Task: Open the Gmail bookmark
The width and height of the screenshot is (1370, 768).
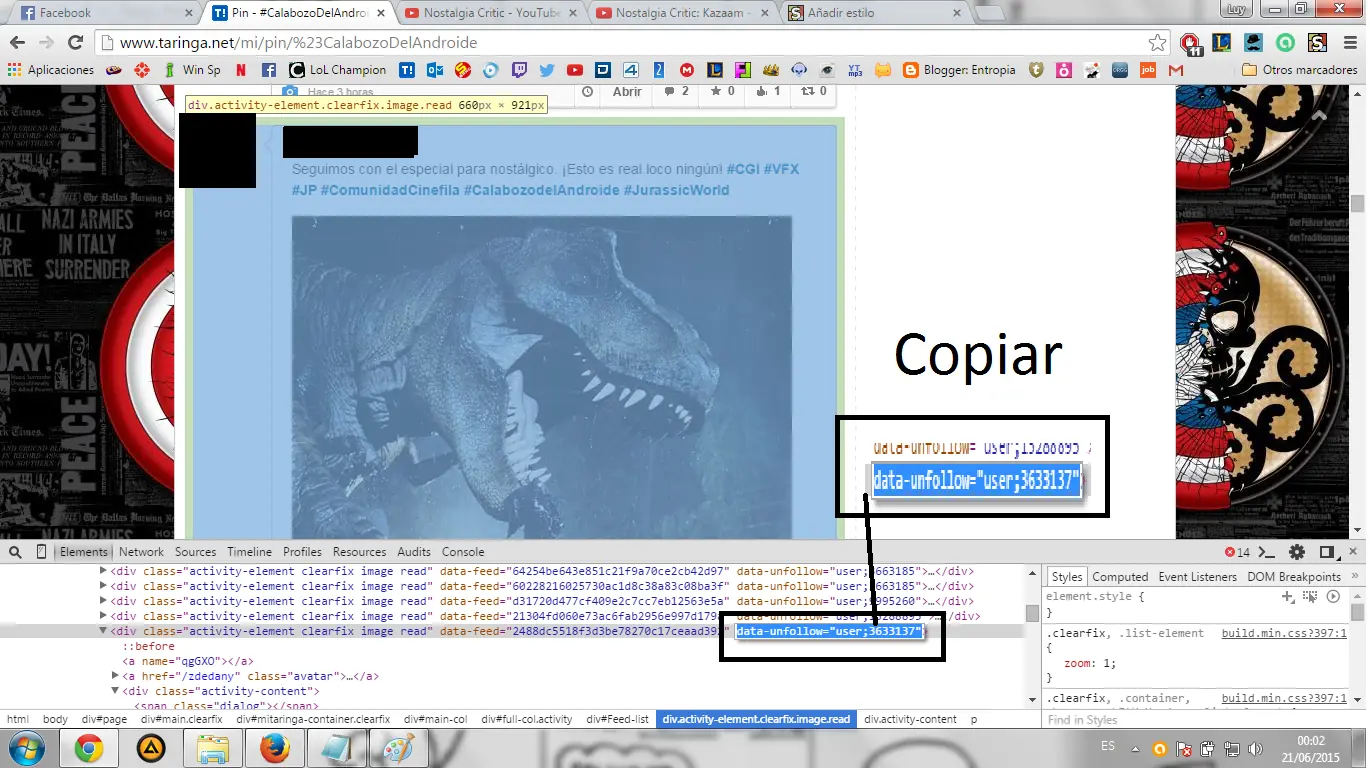Action: pos(1175,70)
